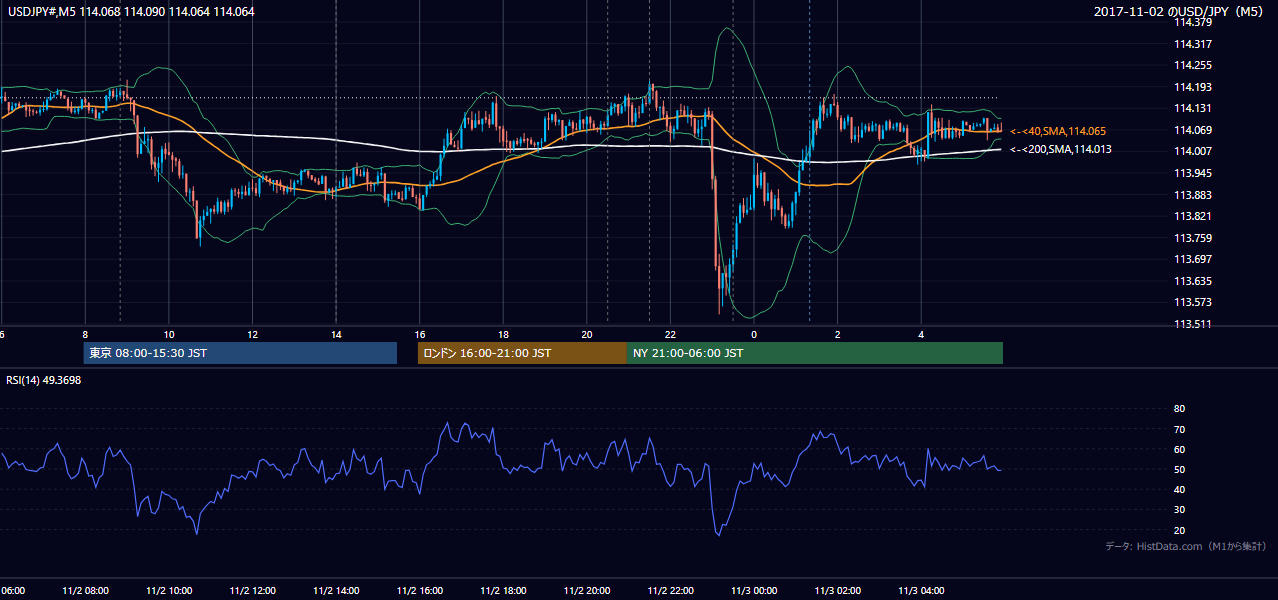Click the orange 40 SMA 114.065 label
This screenshot has height=600, width=1278.
[1058, 131]
